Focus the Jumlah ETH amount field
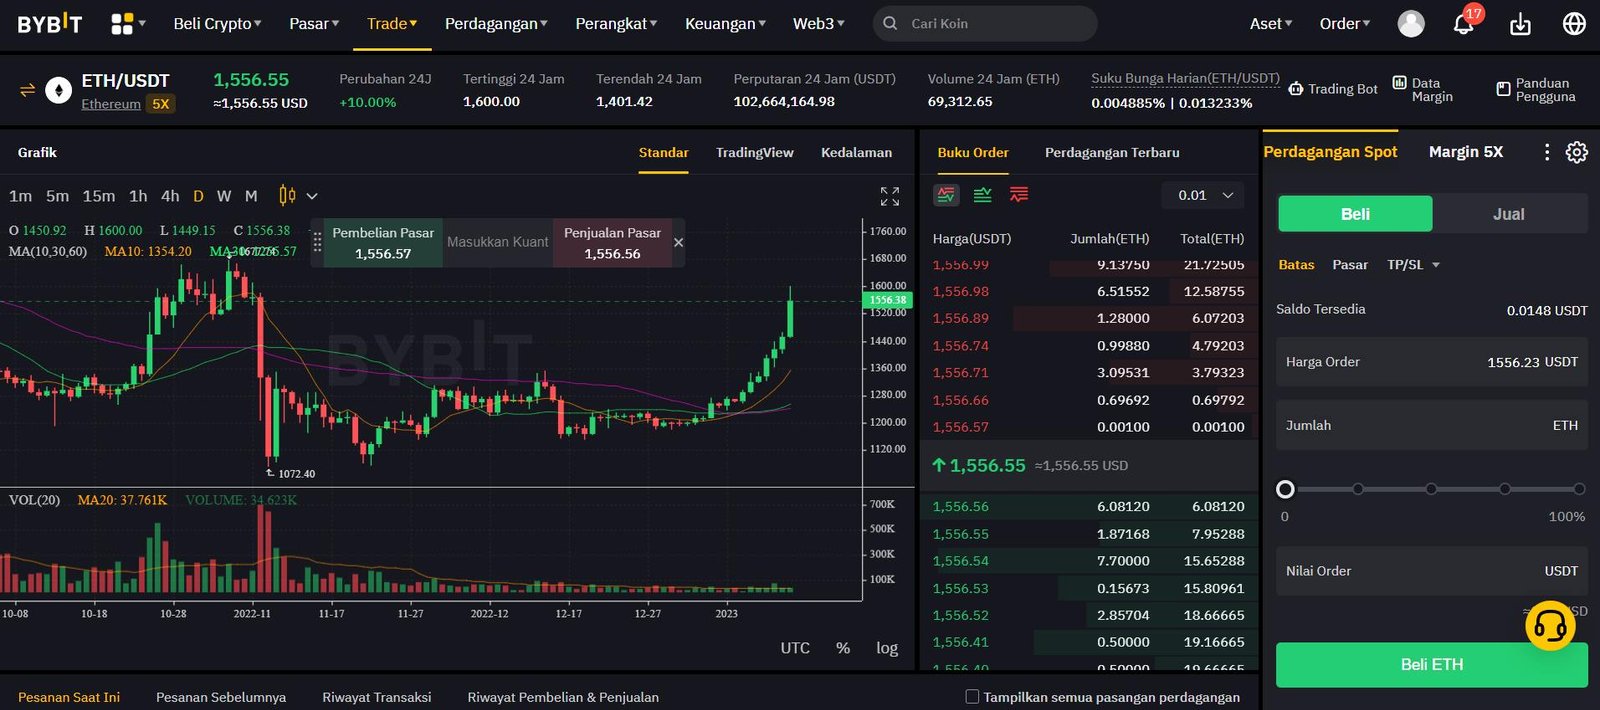Viewport: 1600px width, 710px height. (x=1432, y=425)
